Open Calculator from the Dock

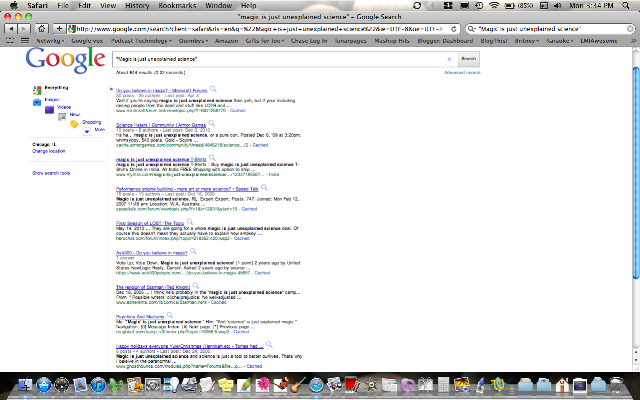coord(443,385)
